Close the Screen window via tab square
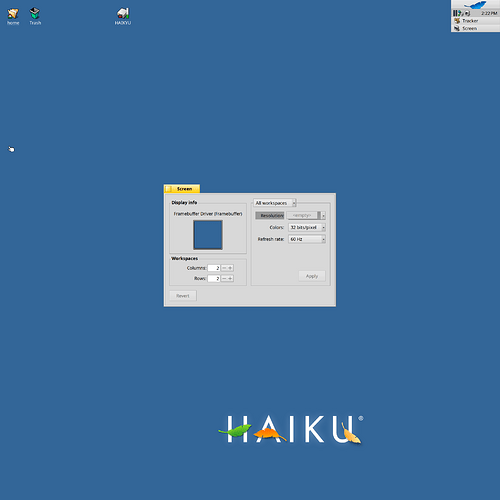This screenshot has width=500, height=500. click(x=169, y=189)
